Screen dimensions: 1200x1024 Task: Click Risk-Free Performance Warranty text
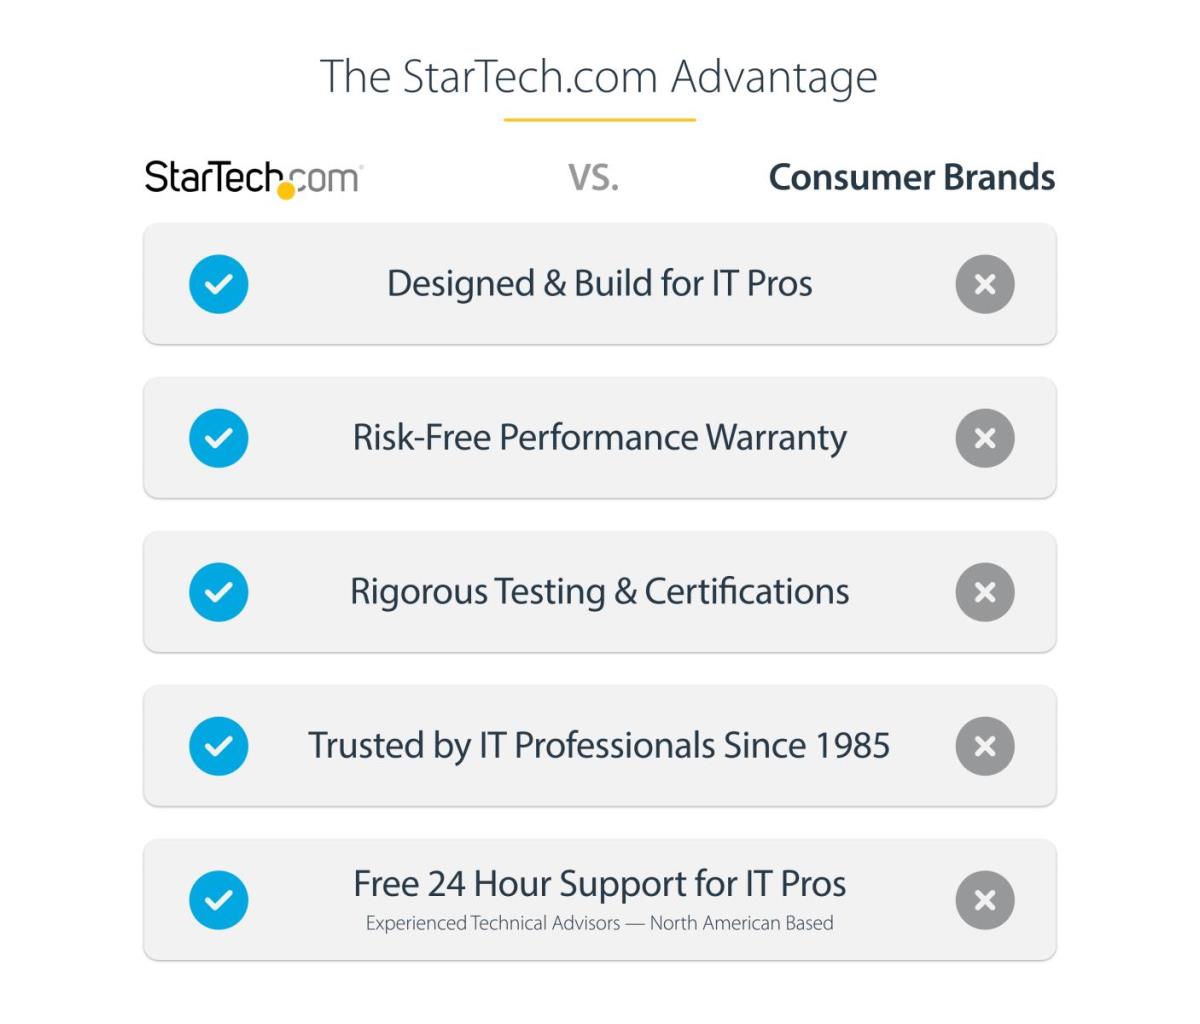coord(600,438)
